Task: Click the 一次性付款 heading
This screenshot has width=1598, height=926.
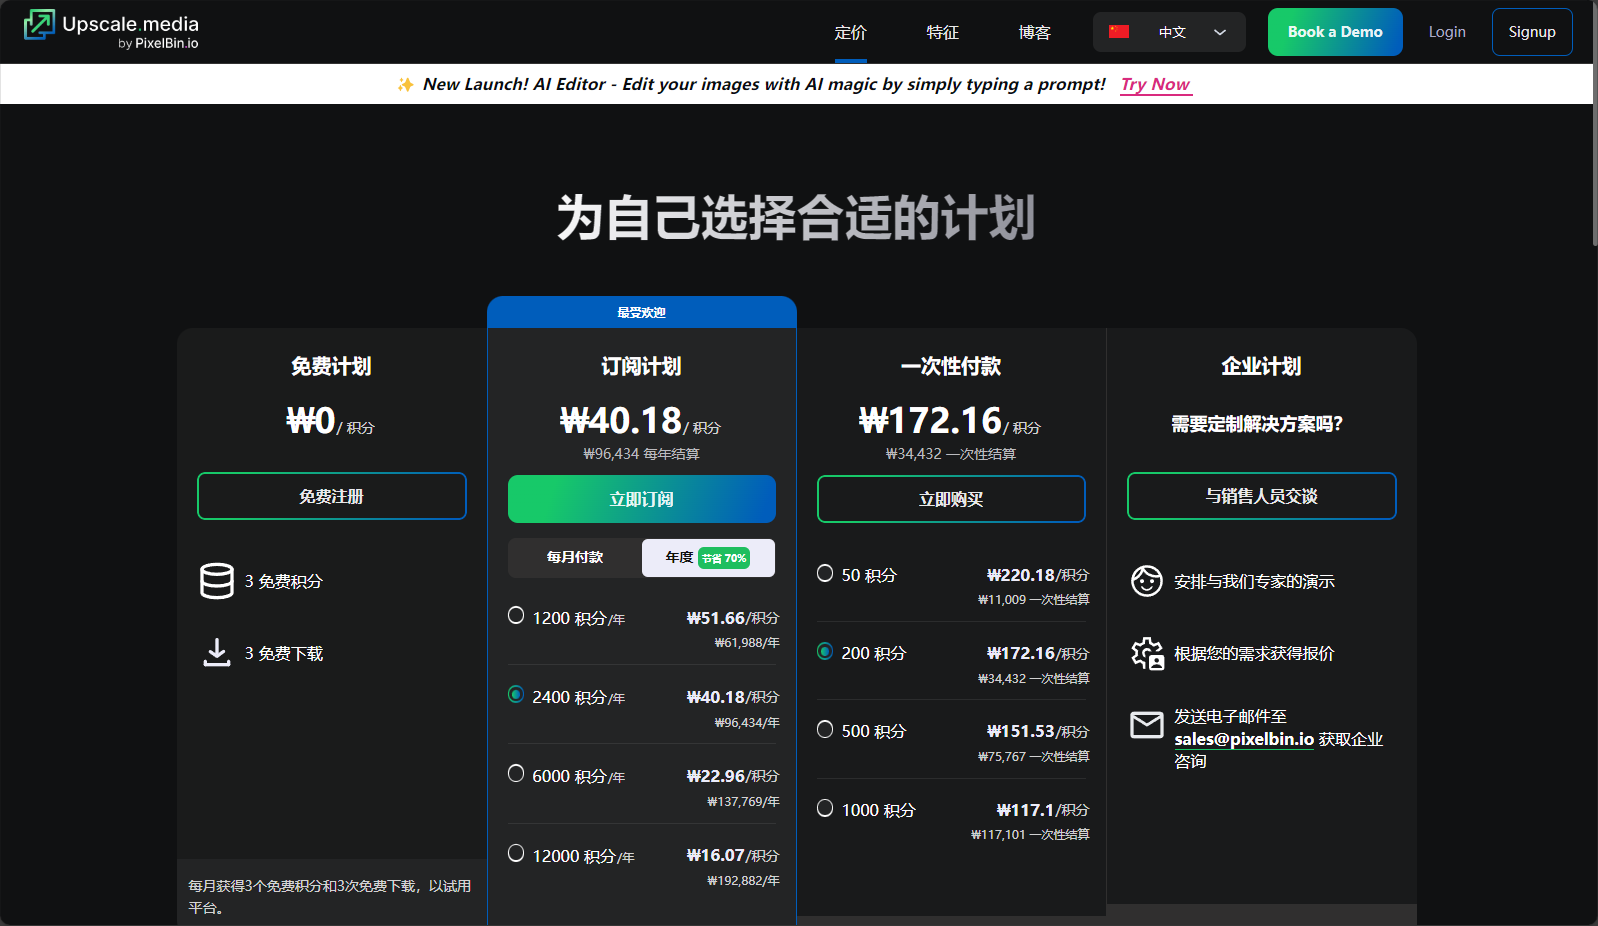Action: click(951, 366)
